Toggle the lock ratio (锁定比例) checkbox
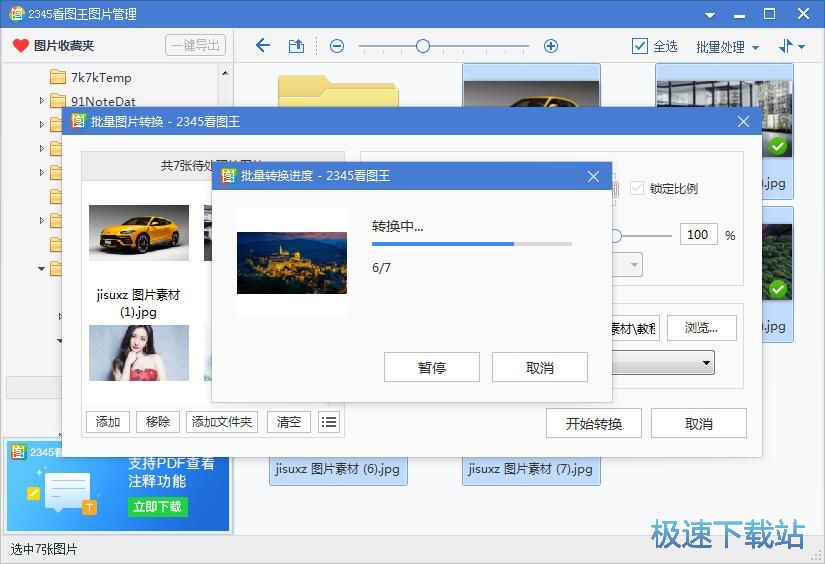 [637, 188]
